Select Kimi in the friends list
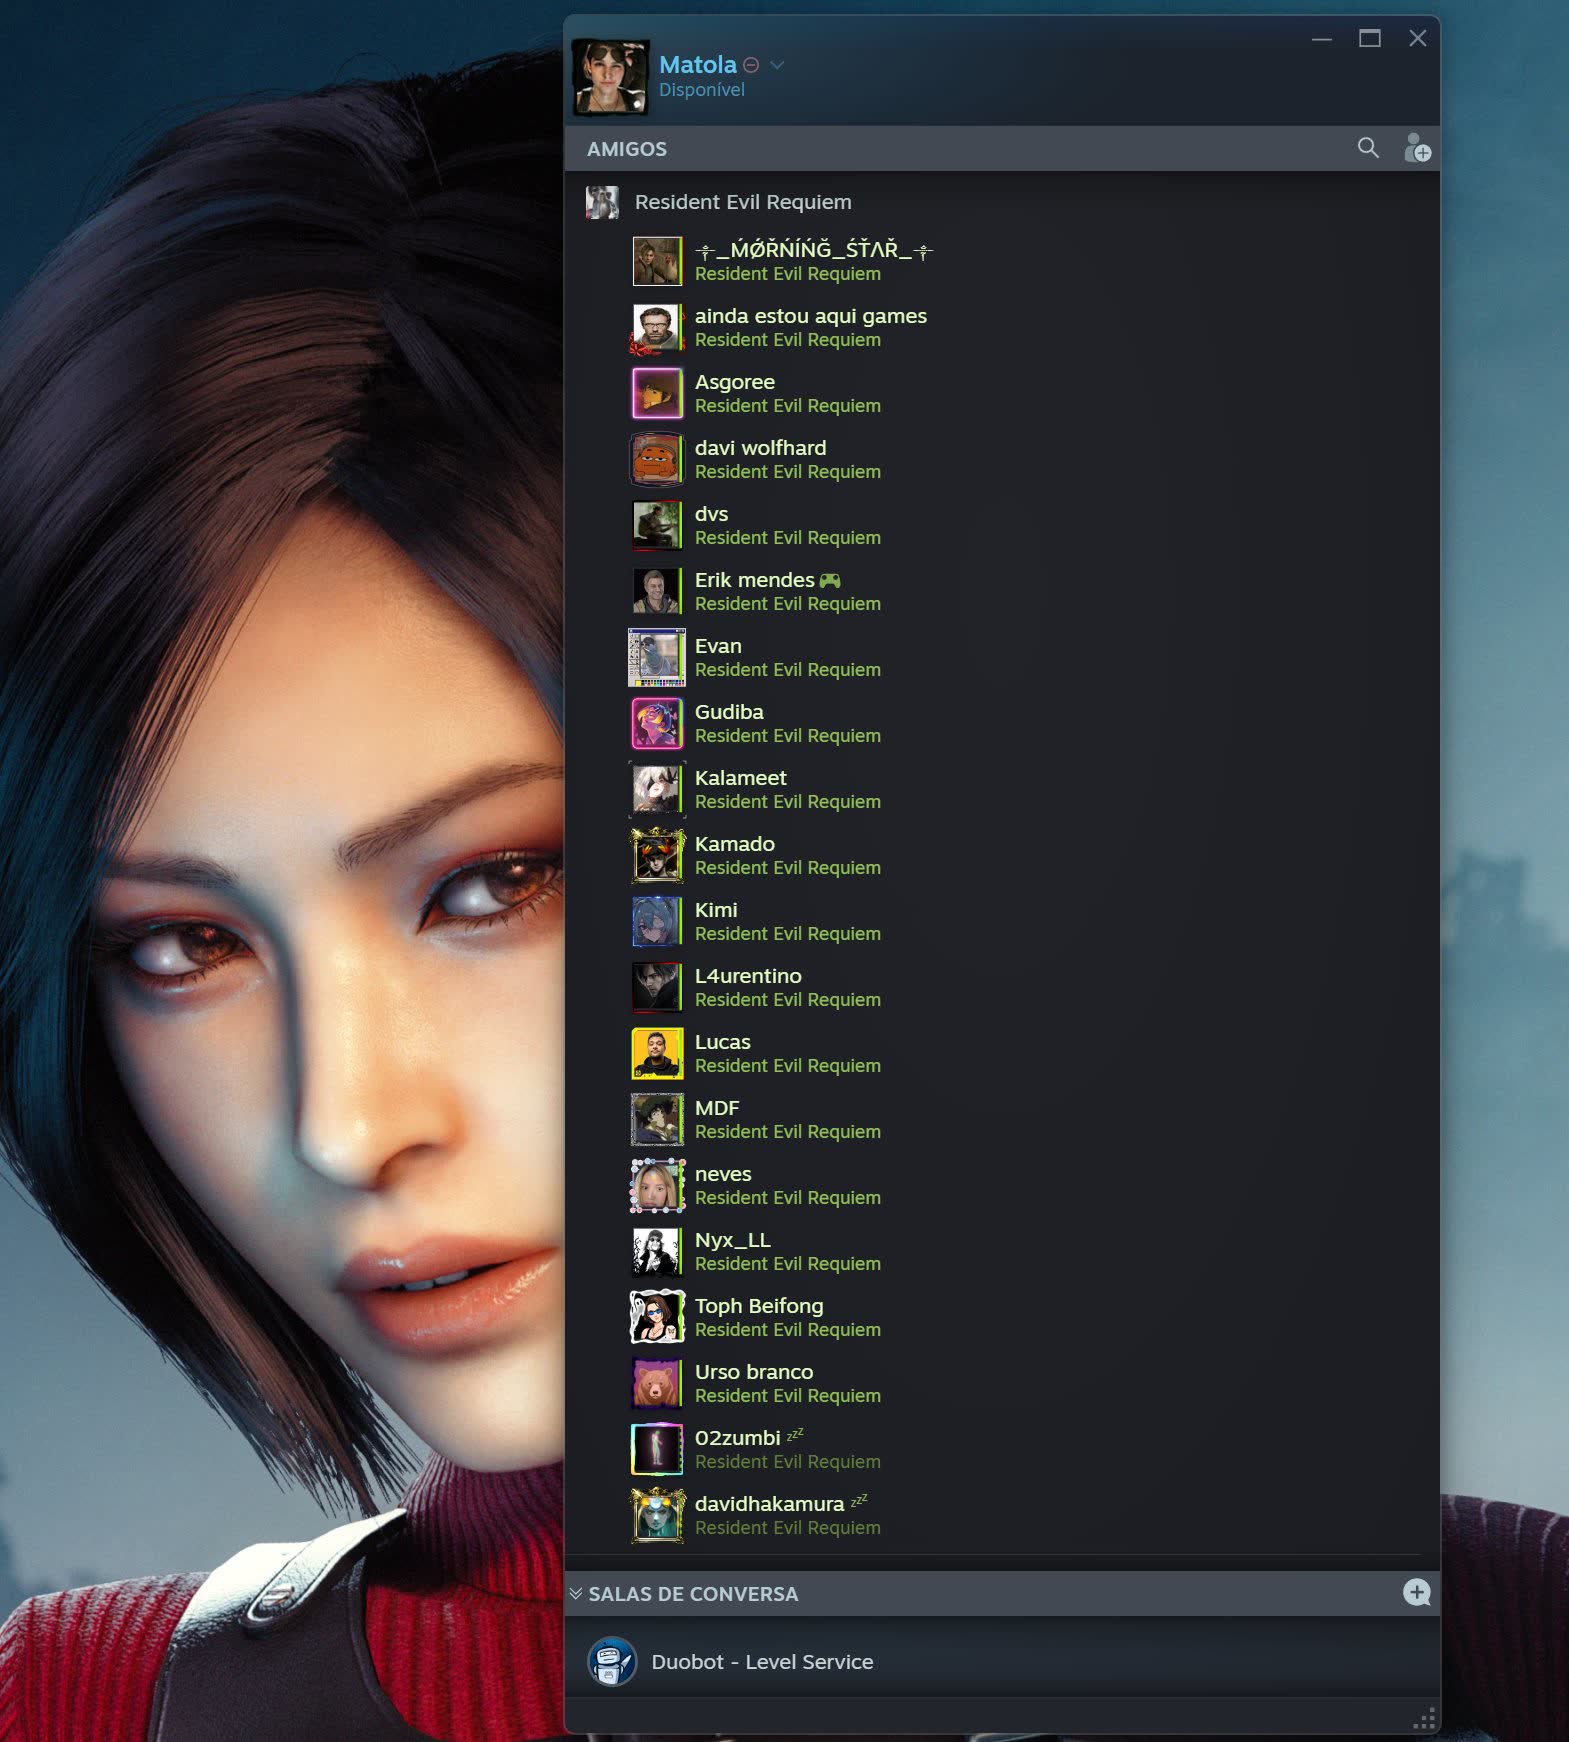The height and width of the screenshot is (1742, 1569). pyautogui.click(x=1002, y=921)
